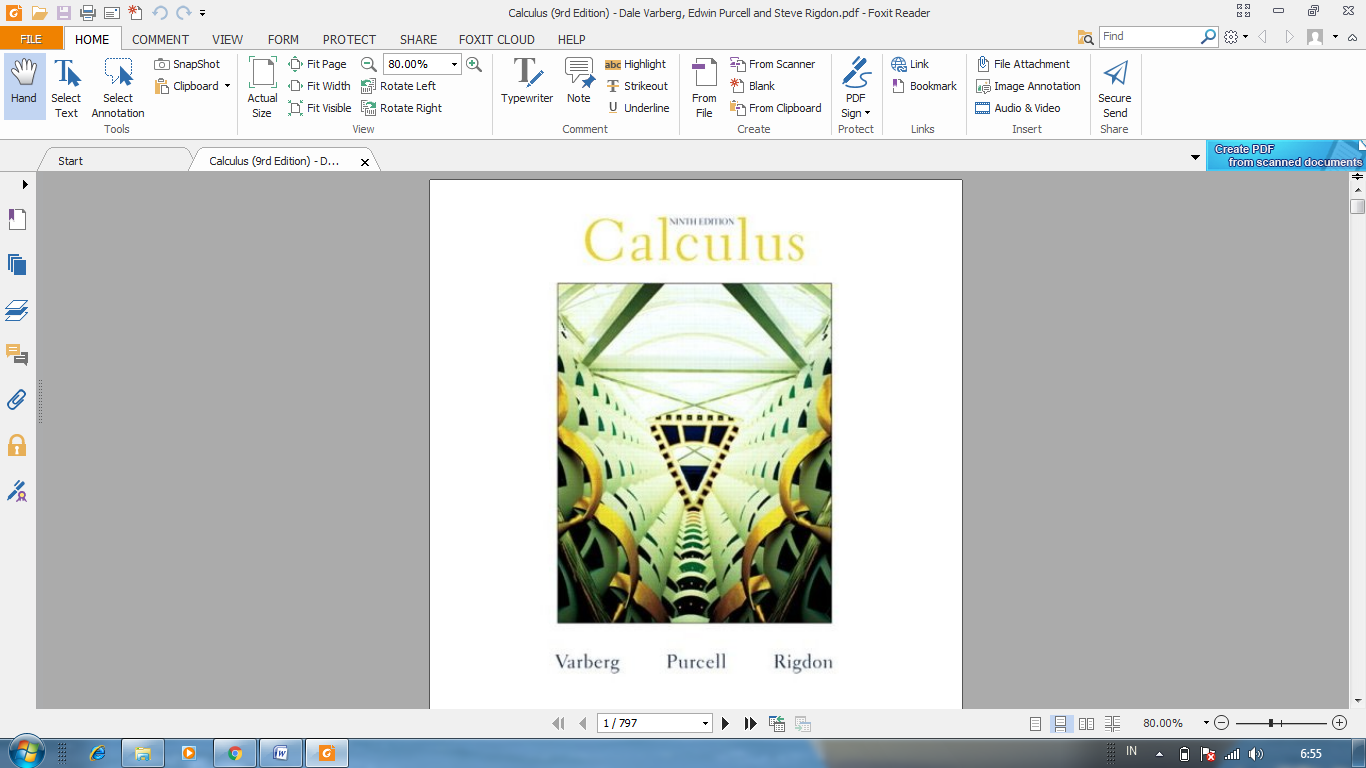Viewport: 1366px width, 768px height.
Task: Open the digital signatures panel
Action: [x=17, y=490]
